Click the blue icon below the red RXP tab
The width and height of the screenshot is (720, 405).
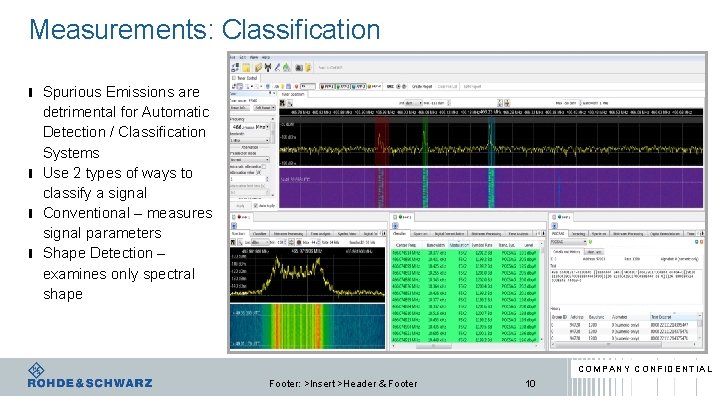pos(234,226)
